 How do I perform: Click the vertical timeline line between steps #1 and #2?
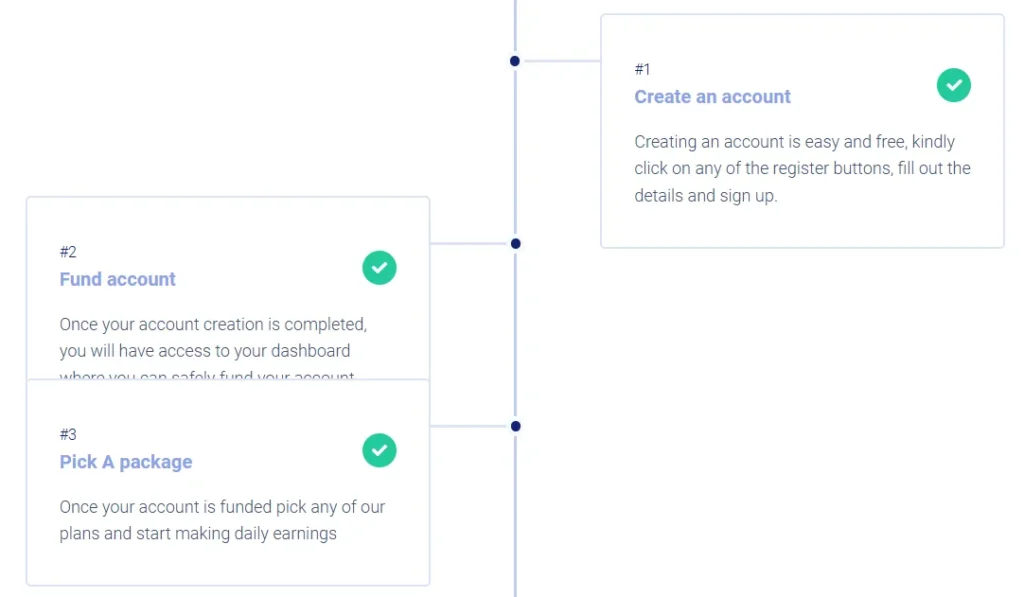(515, 152)
